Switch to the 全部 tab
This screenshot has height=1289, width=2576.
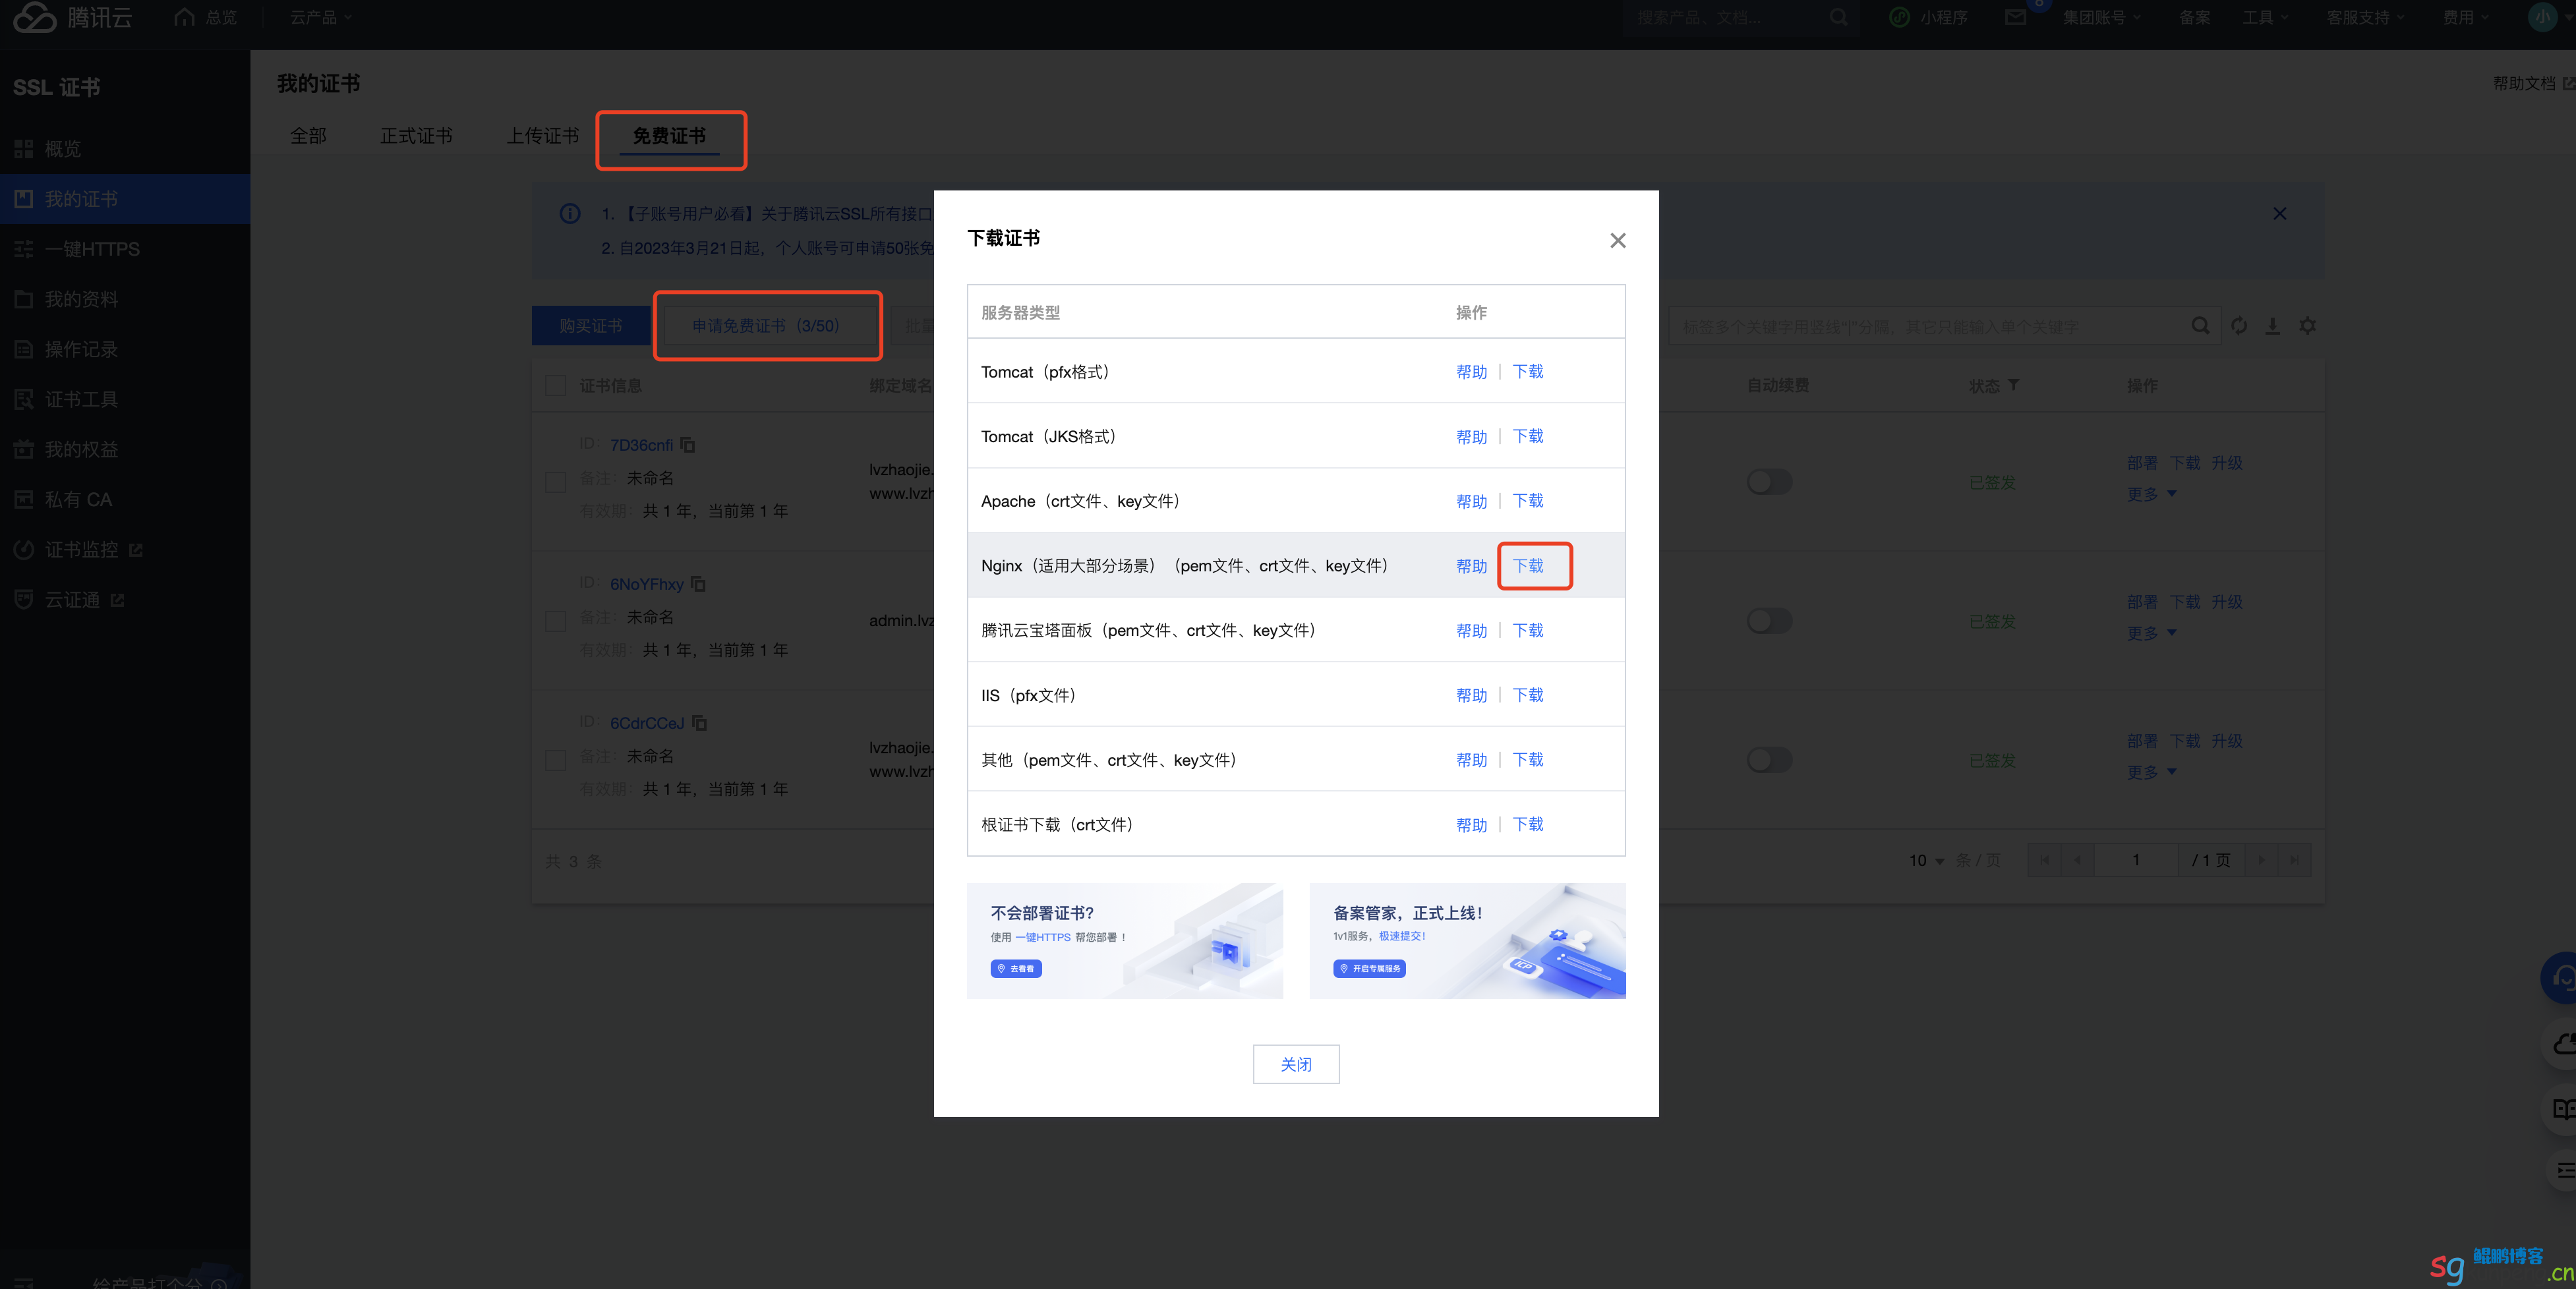pos(308,135)
